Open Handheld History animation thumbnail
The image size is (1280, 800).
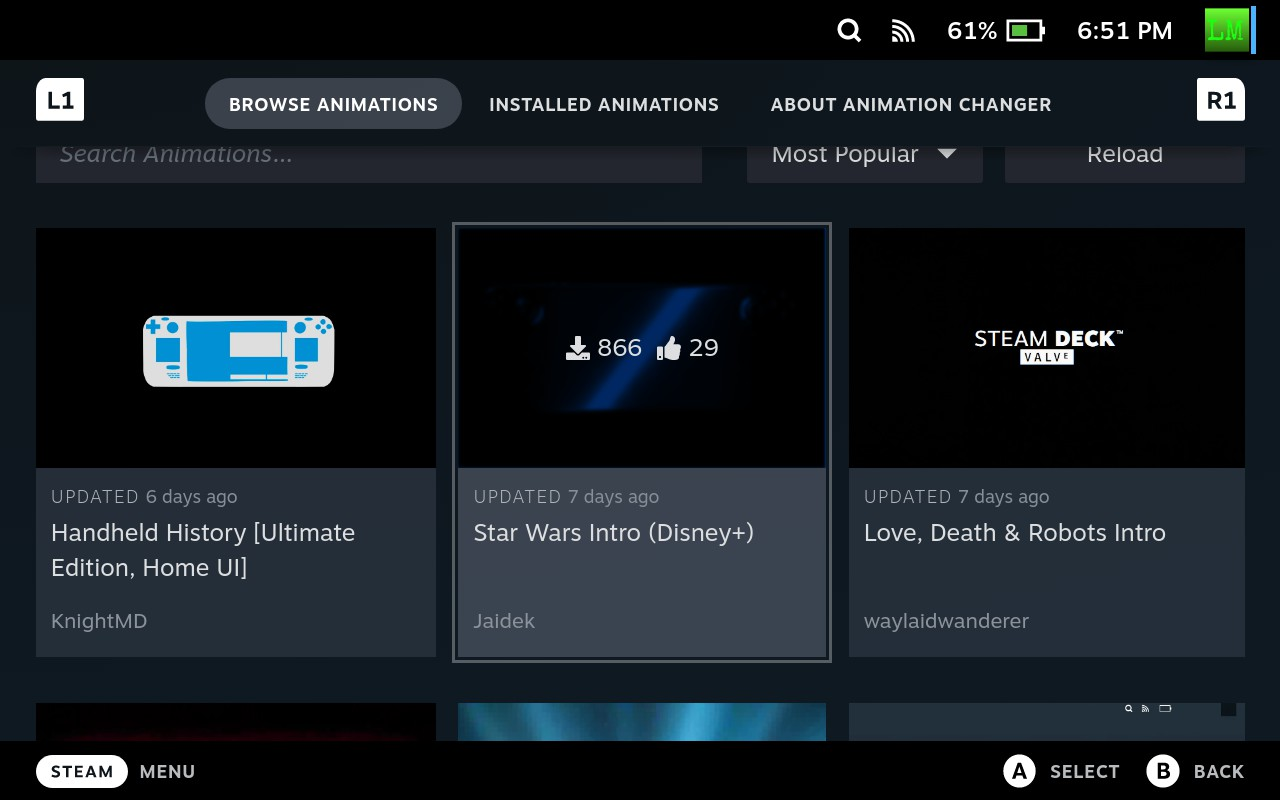point(236,348)
